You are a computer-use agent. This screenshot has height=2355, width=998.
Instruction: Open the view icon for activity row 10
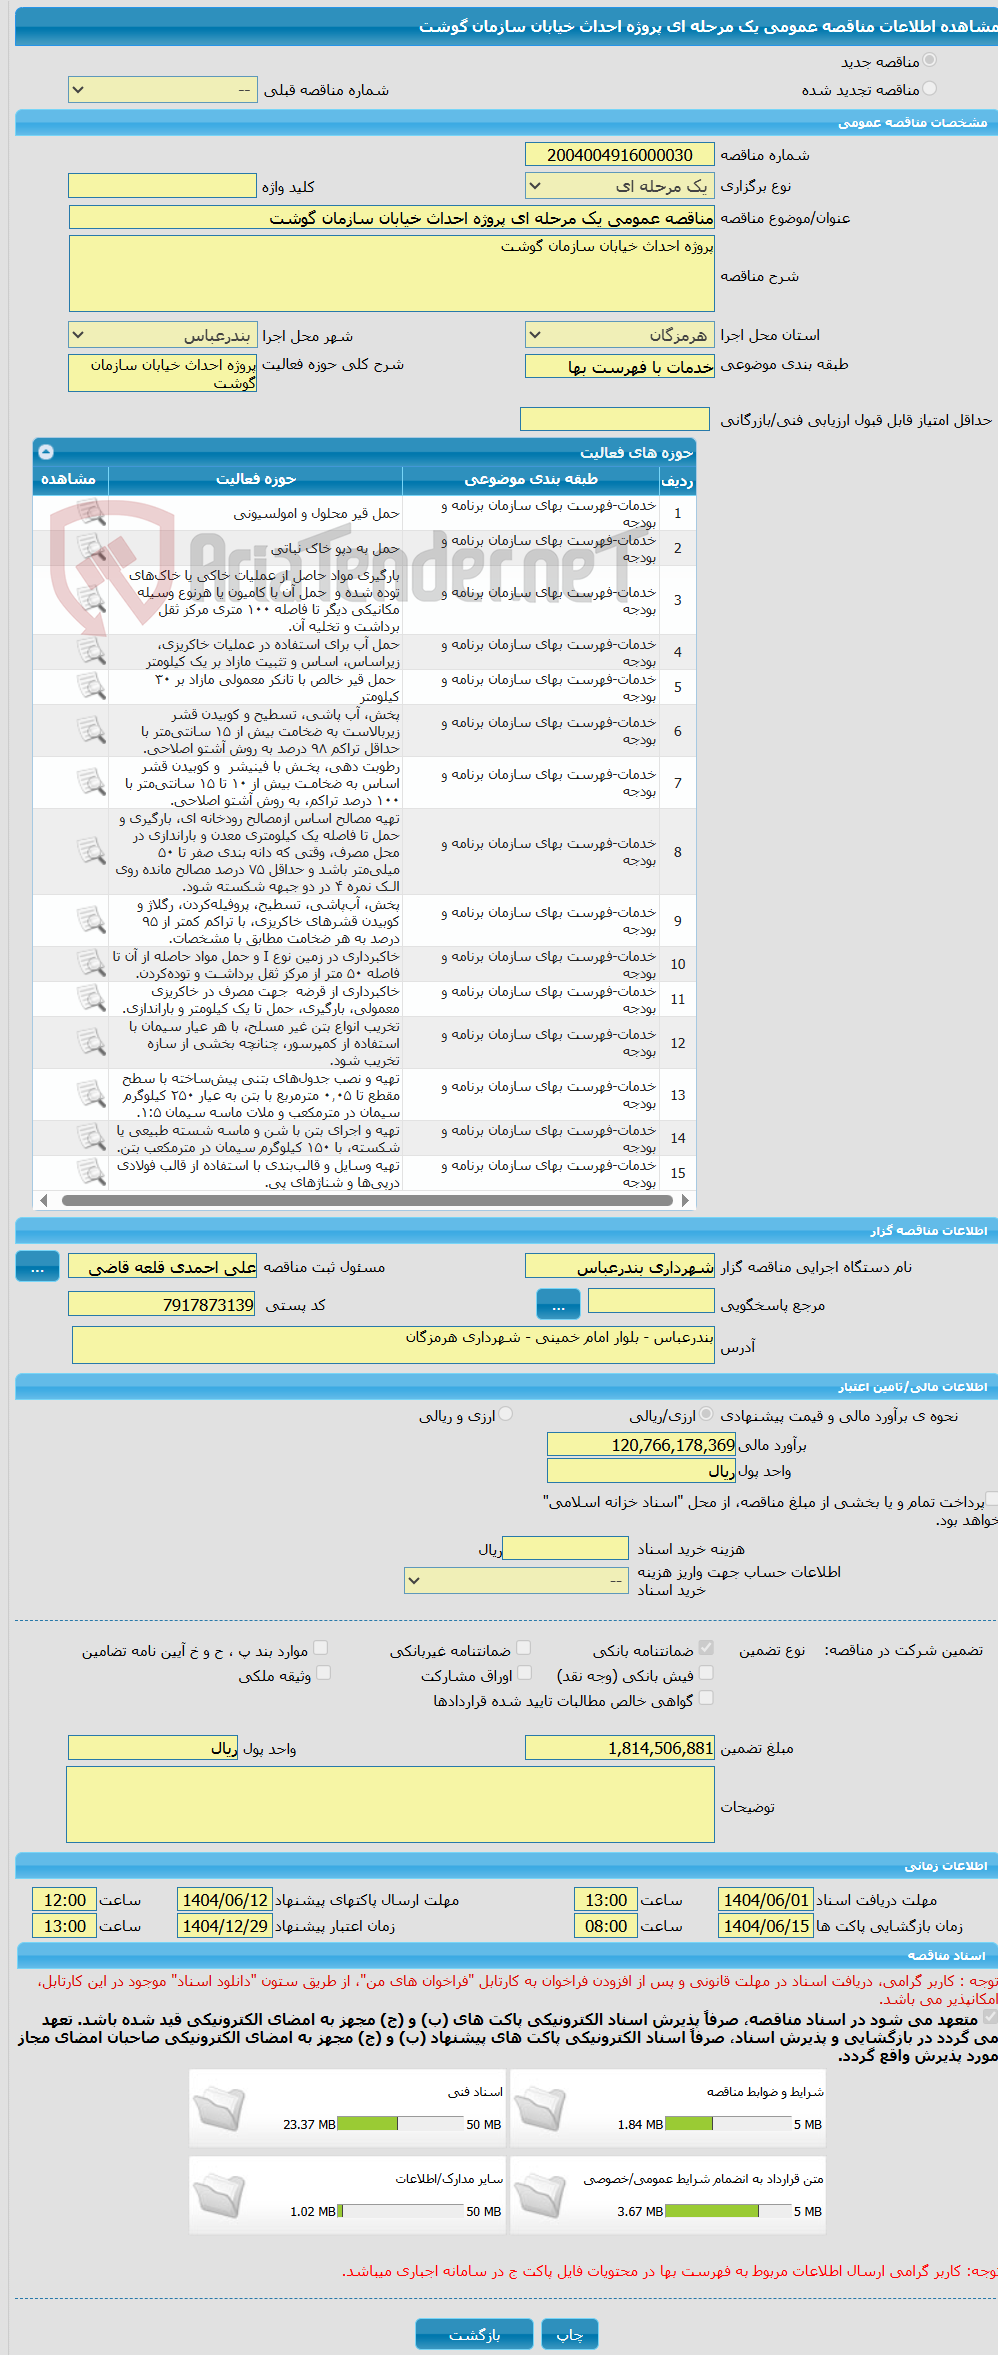pos(91,964)
